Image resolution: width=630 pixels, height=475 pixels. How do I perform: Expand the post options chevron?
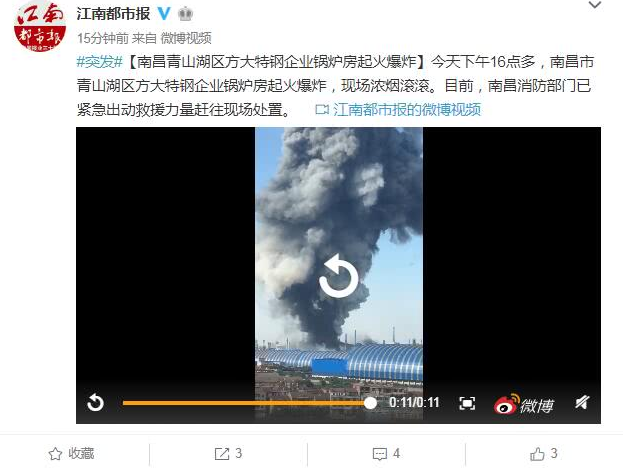click(x=595, y=5)
